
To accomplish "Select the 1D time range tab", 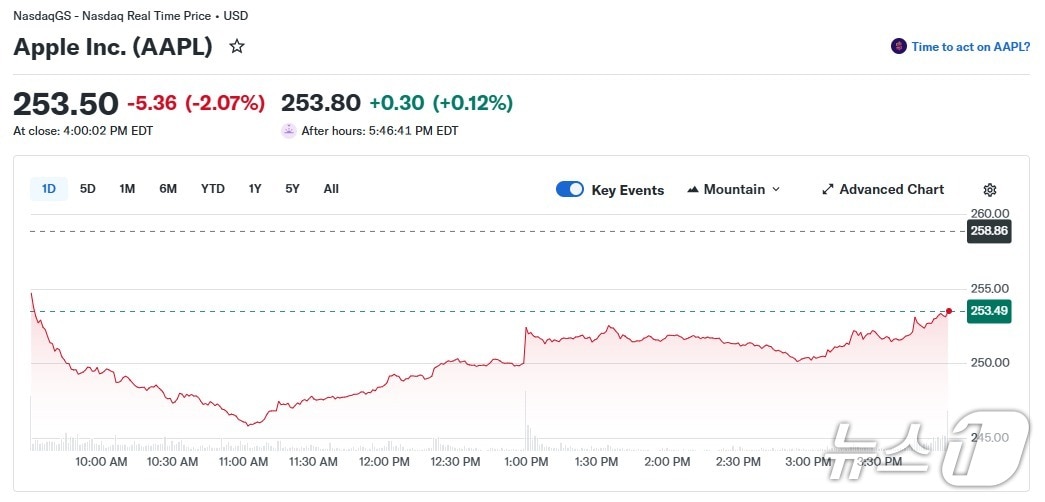I will pos(49,189).
